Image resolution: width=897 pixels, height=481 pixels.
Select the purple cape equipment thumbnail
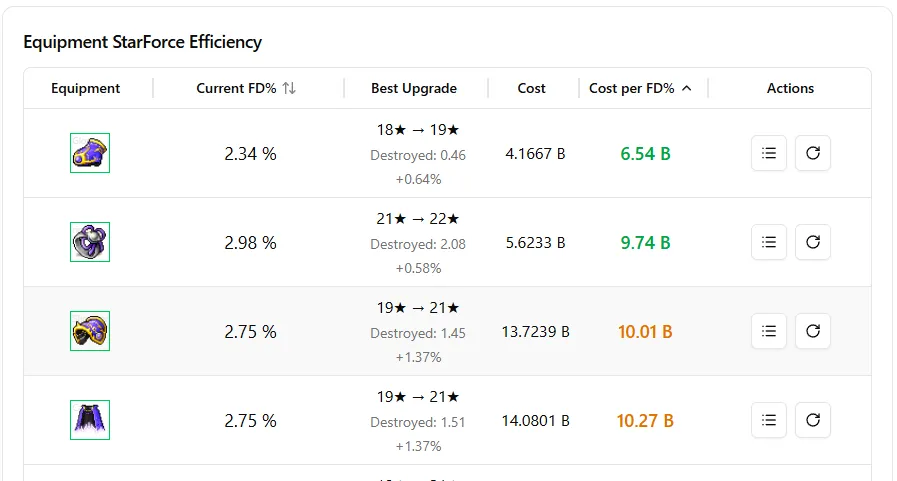(x=90, y=420)
